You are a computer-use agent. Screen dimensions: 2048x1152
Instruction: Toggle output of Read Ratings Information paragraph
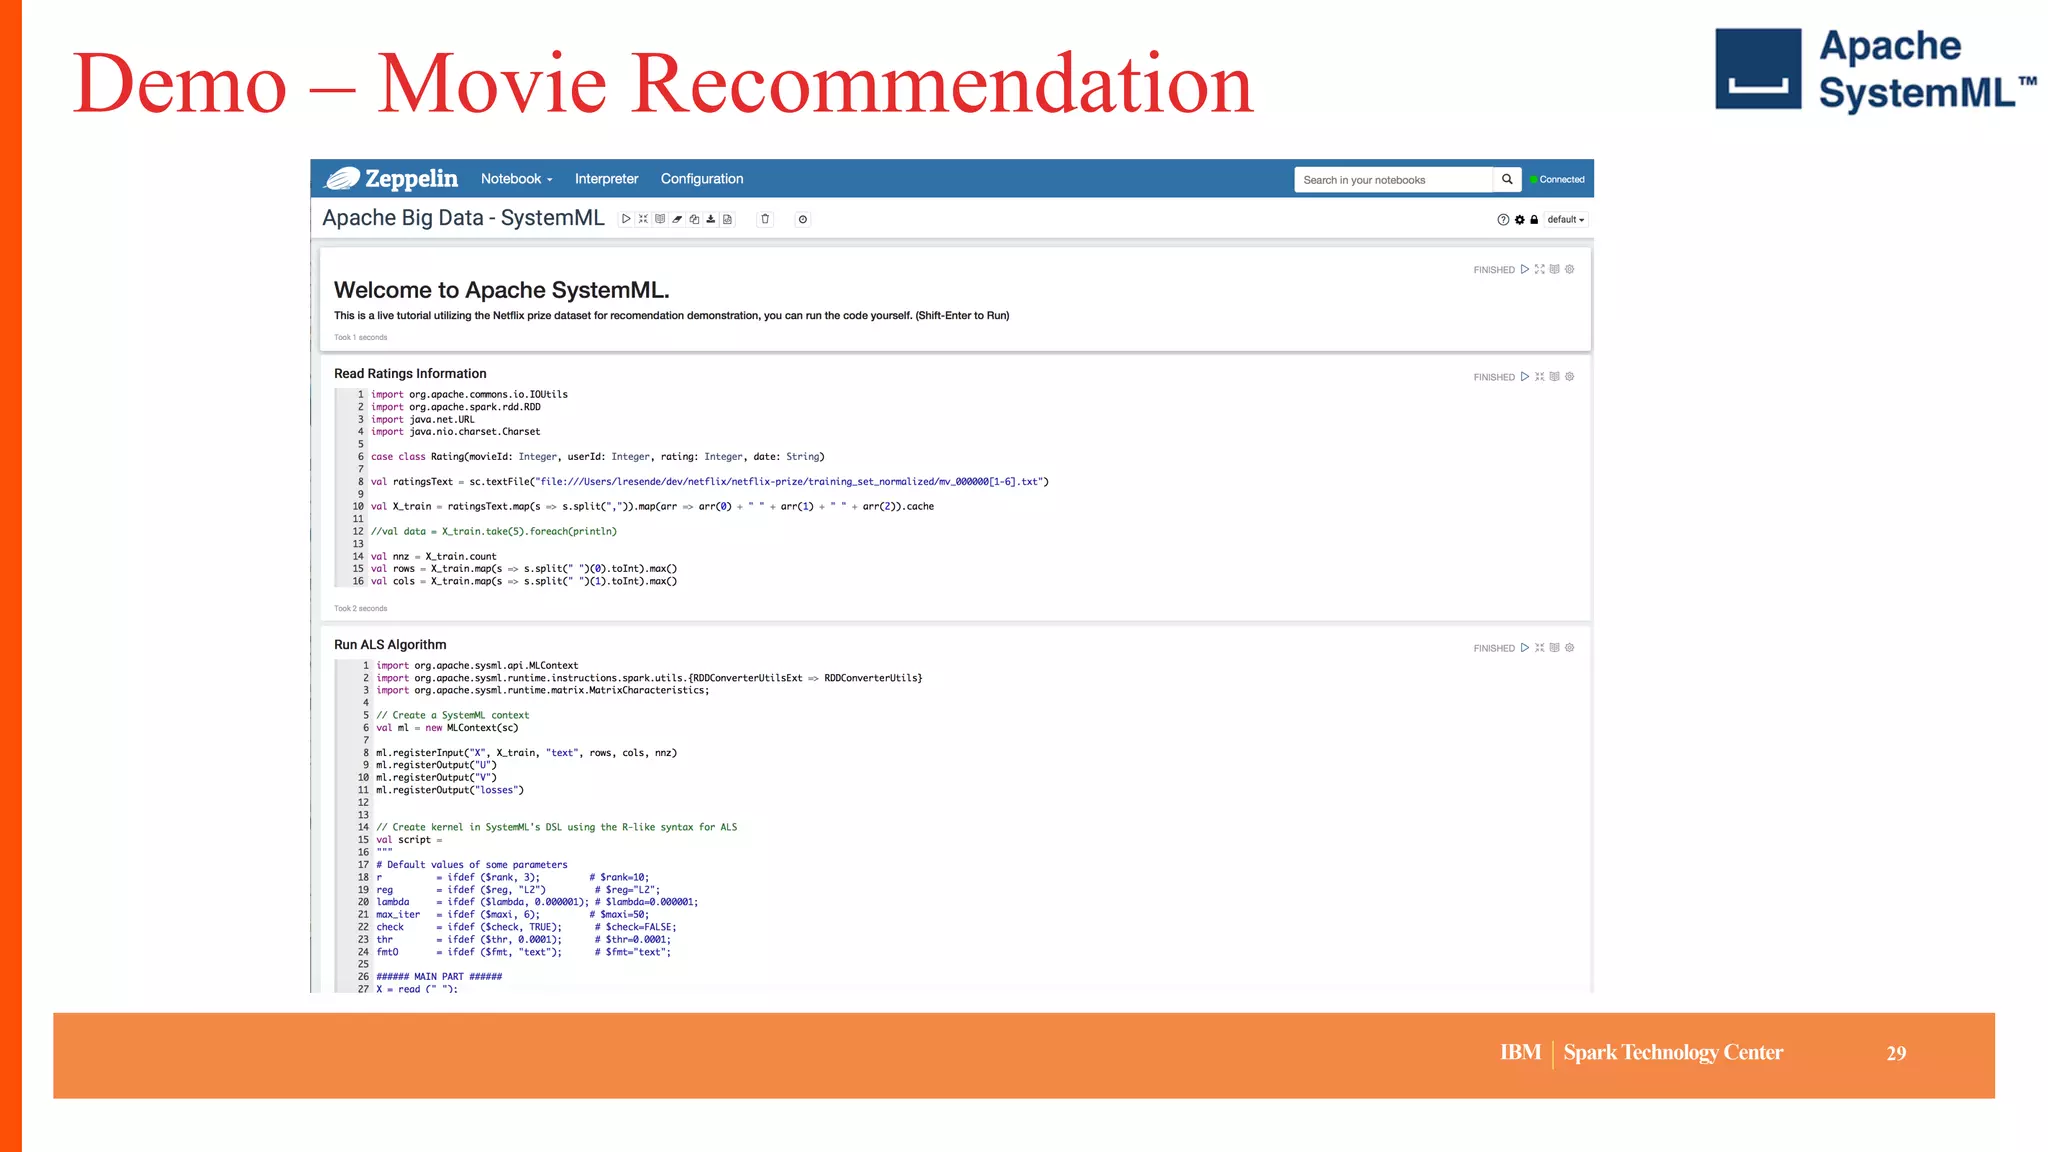(x=1555, y=377)
